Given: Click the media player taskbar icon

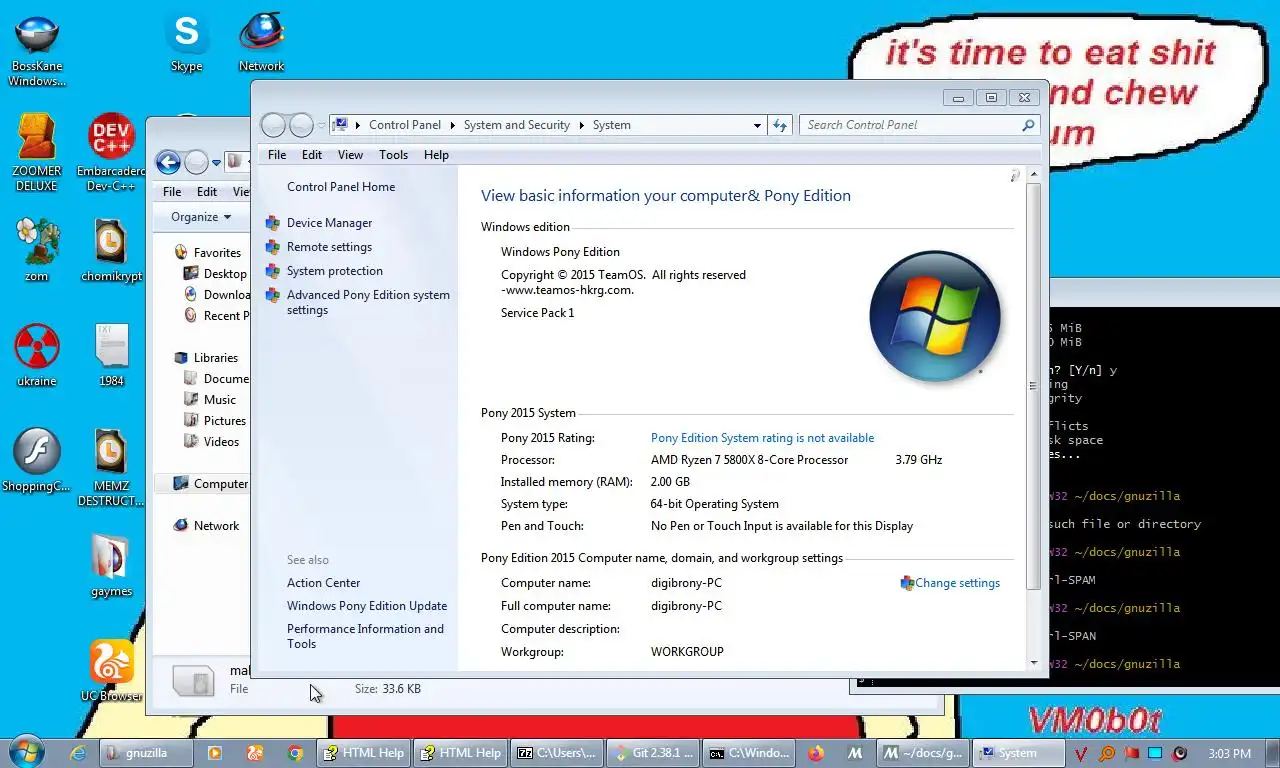Looking at the screenshot, I should [214, 753].
